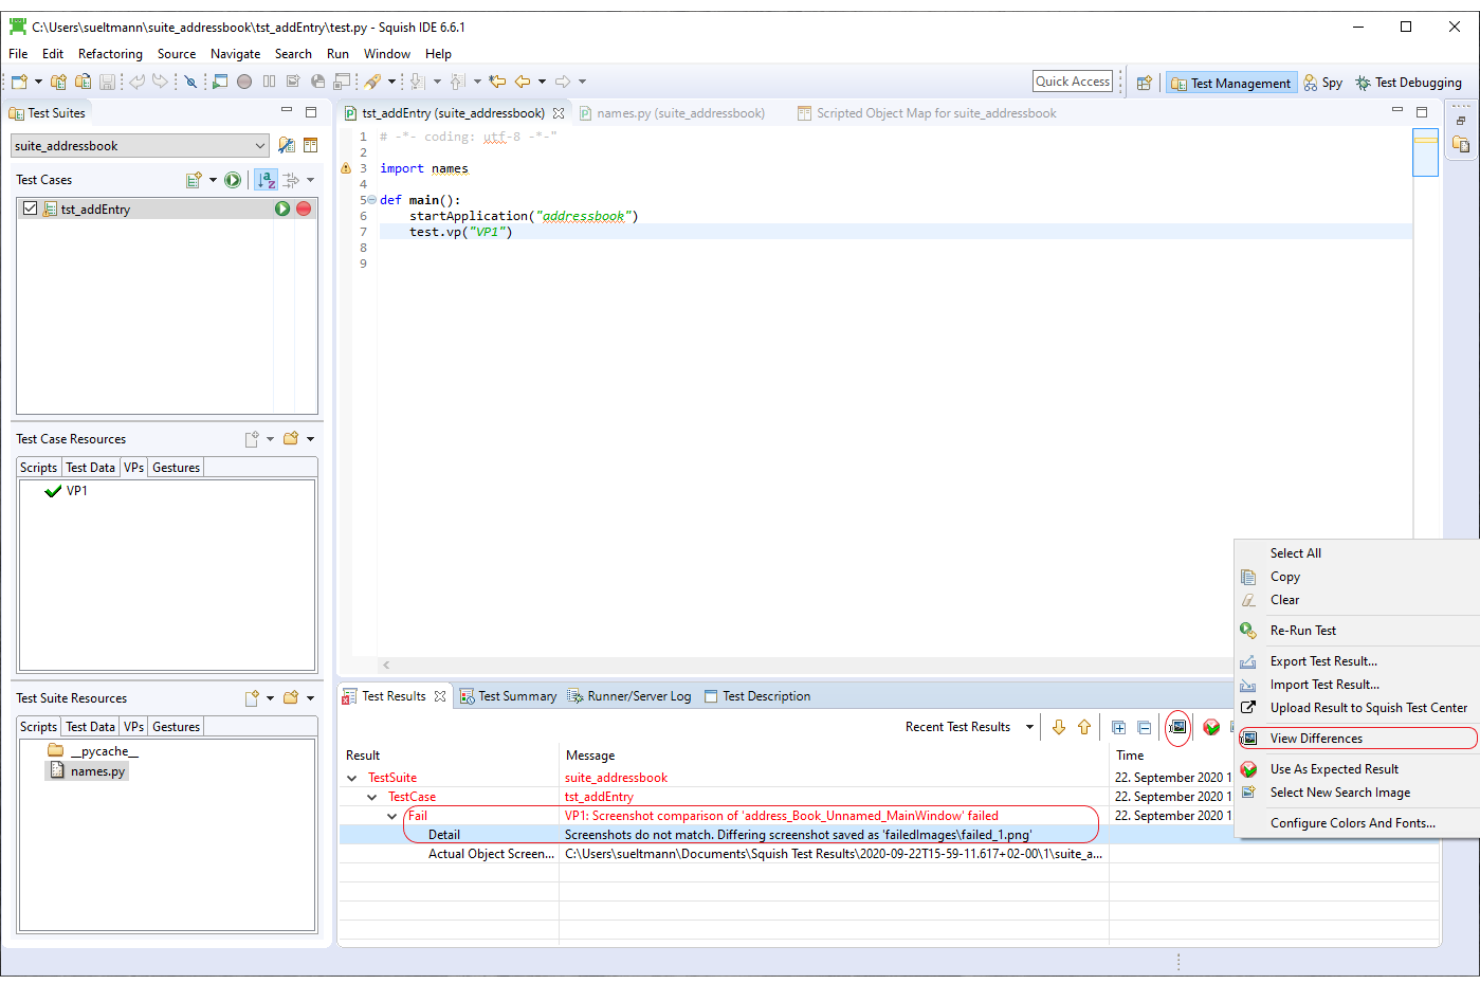Click the Redo arrow in toolbar
This screenshot has height=987, width=1480.
pyautogui.click(x=160, y=82)
